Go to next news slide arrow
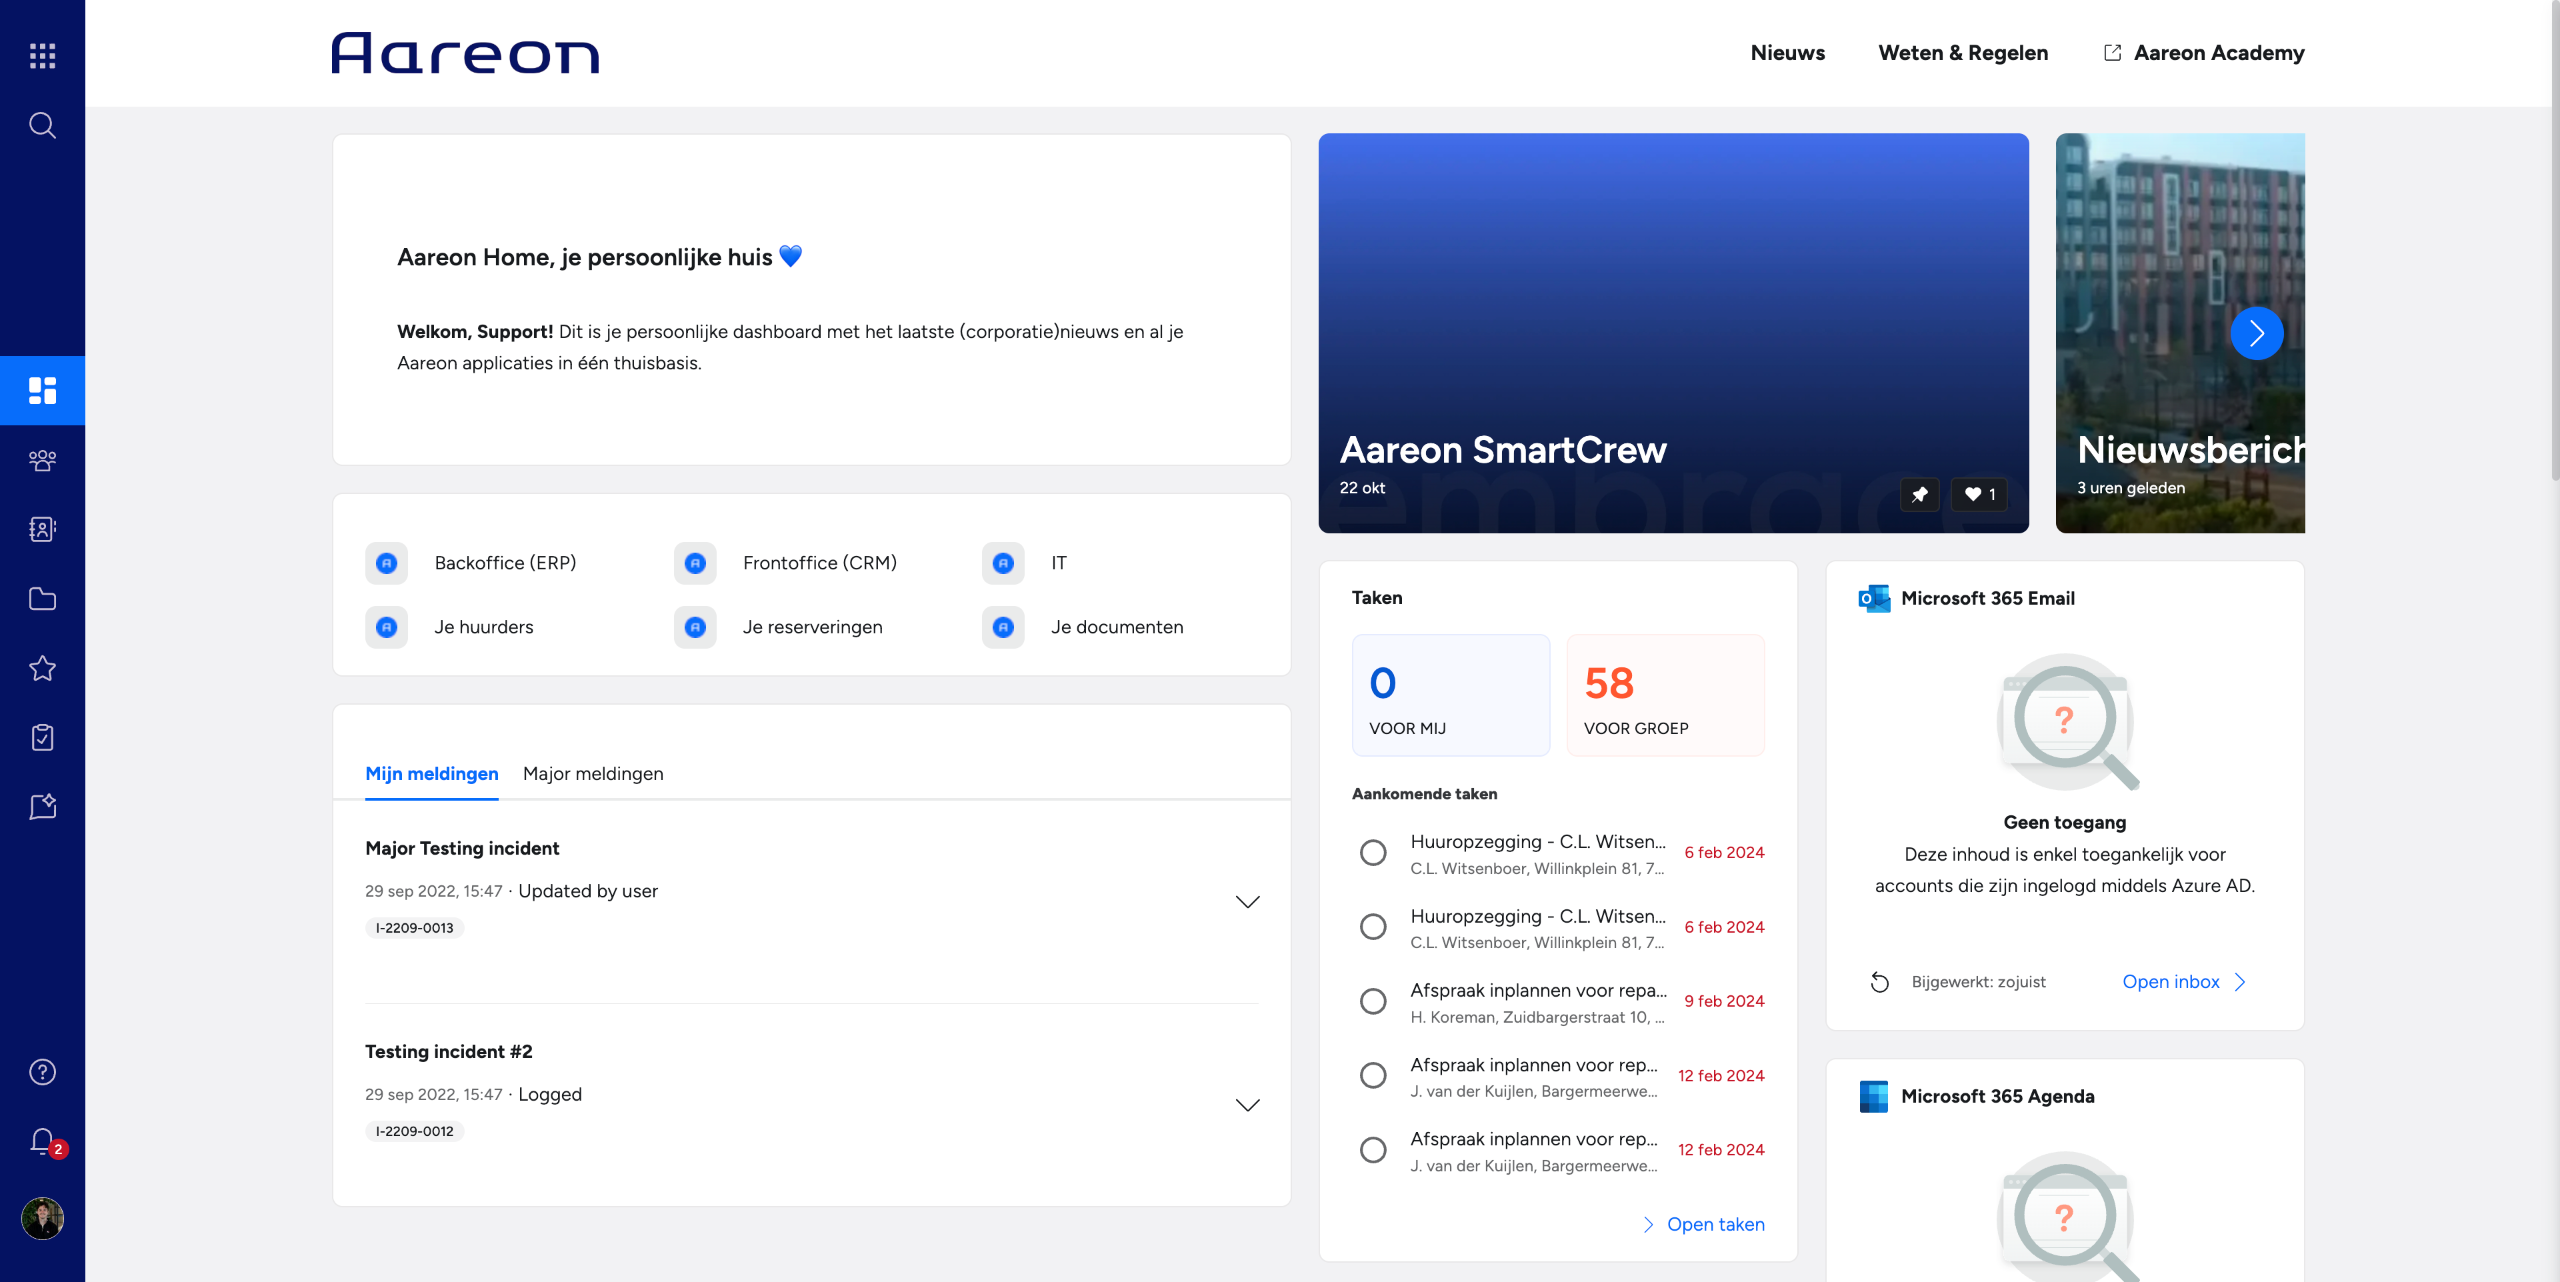 tap(2256, 333)
